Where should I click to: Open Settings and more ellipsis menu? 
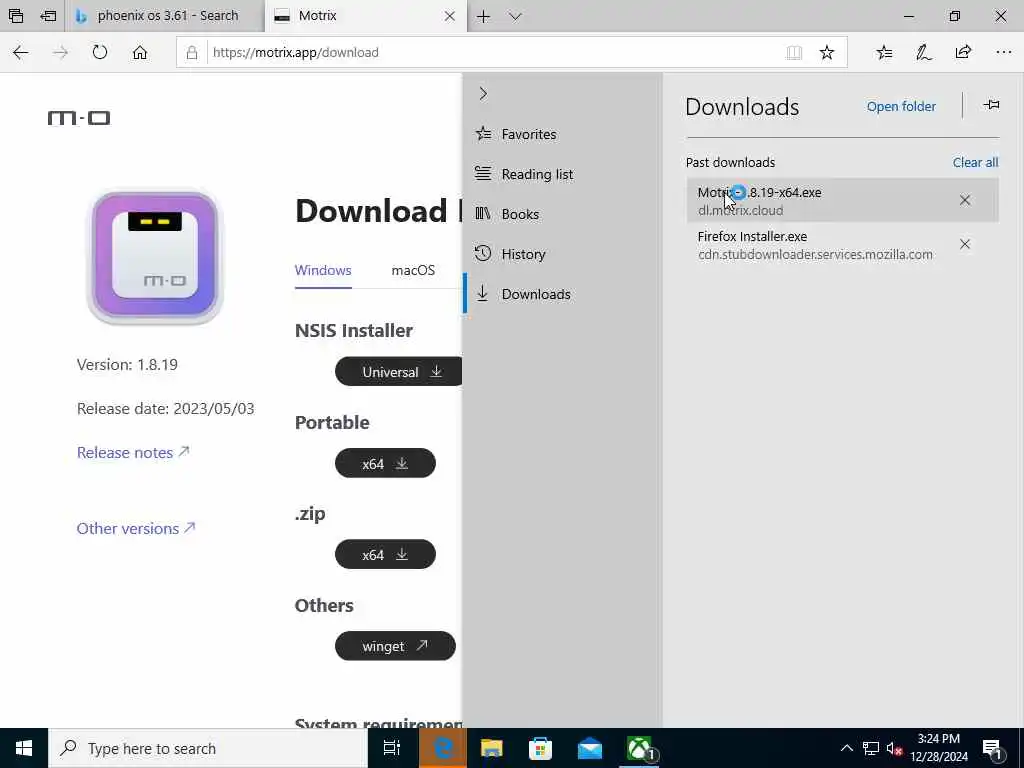pos(1004,52)
